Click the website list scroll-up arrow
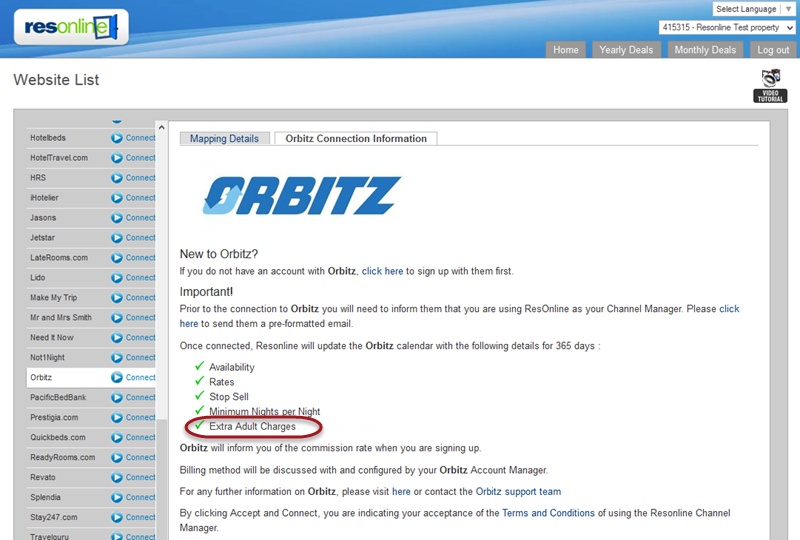 pyautogui.click(x=162, y=128)
